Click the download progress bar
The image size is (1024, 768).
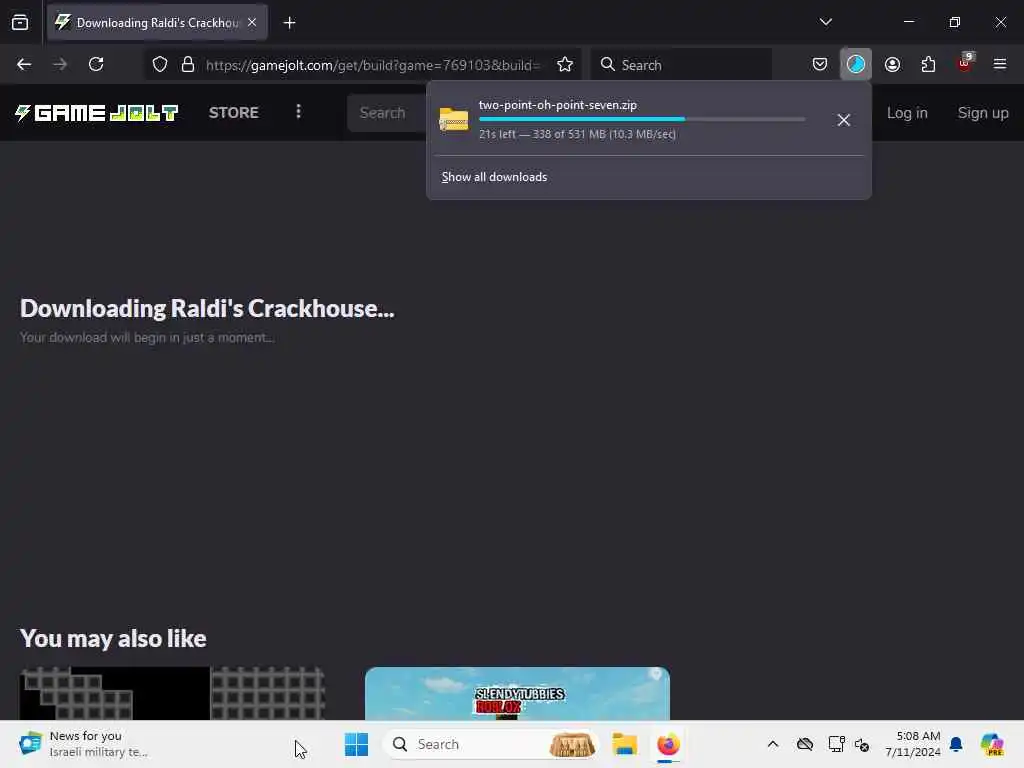point(641,120)
